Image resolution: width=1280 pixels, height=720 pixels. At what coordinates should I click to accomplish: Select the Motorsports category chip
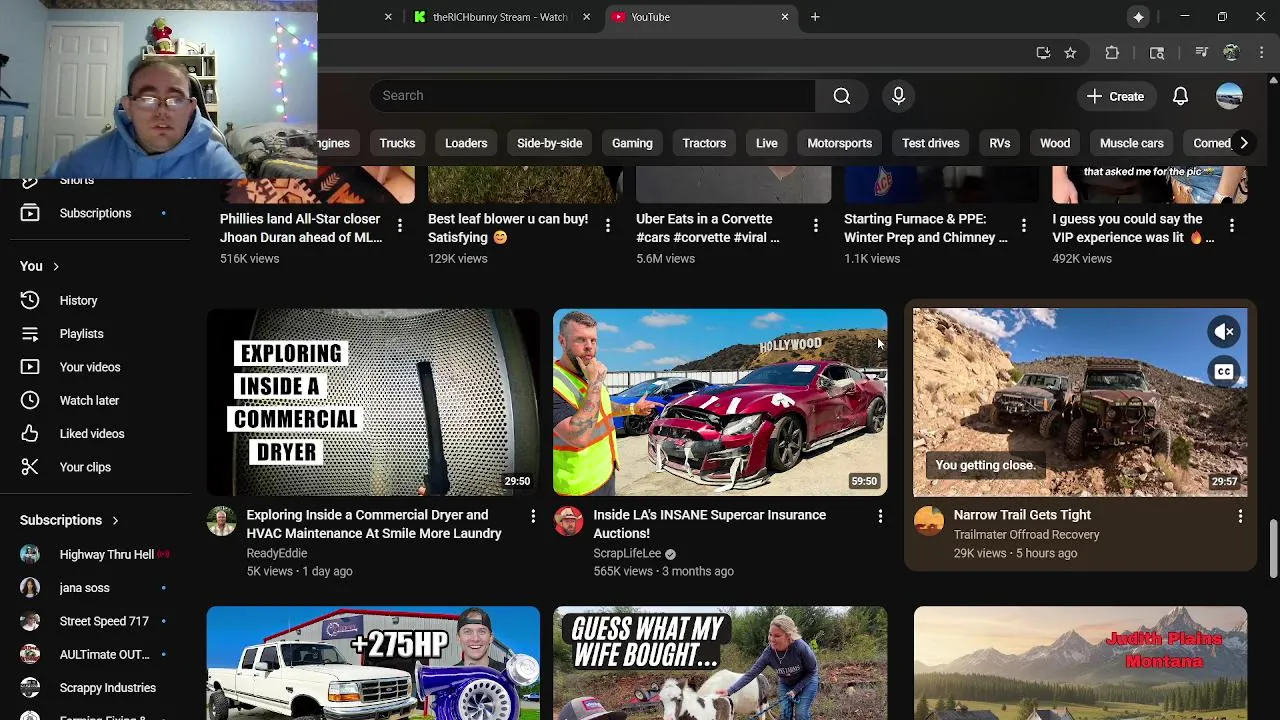(x=840, y=143)
